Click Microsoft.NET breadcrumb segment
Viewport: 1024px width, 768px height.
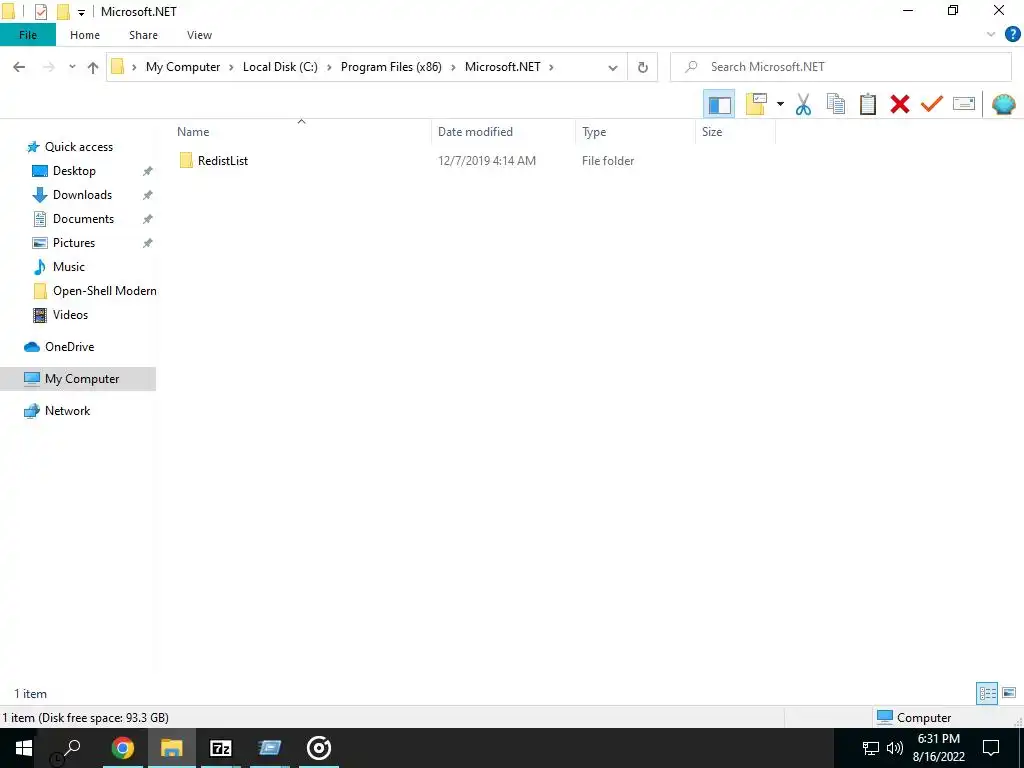pyautogui.click(x=503, y=67)
